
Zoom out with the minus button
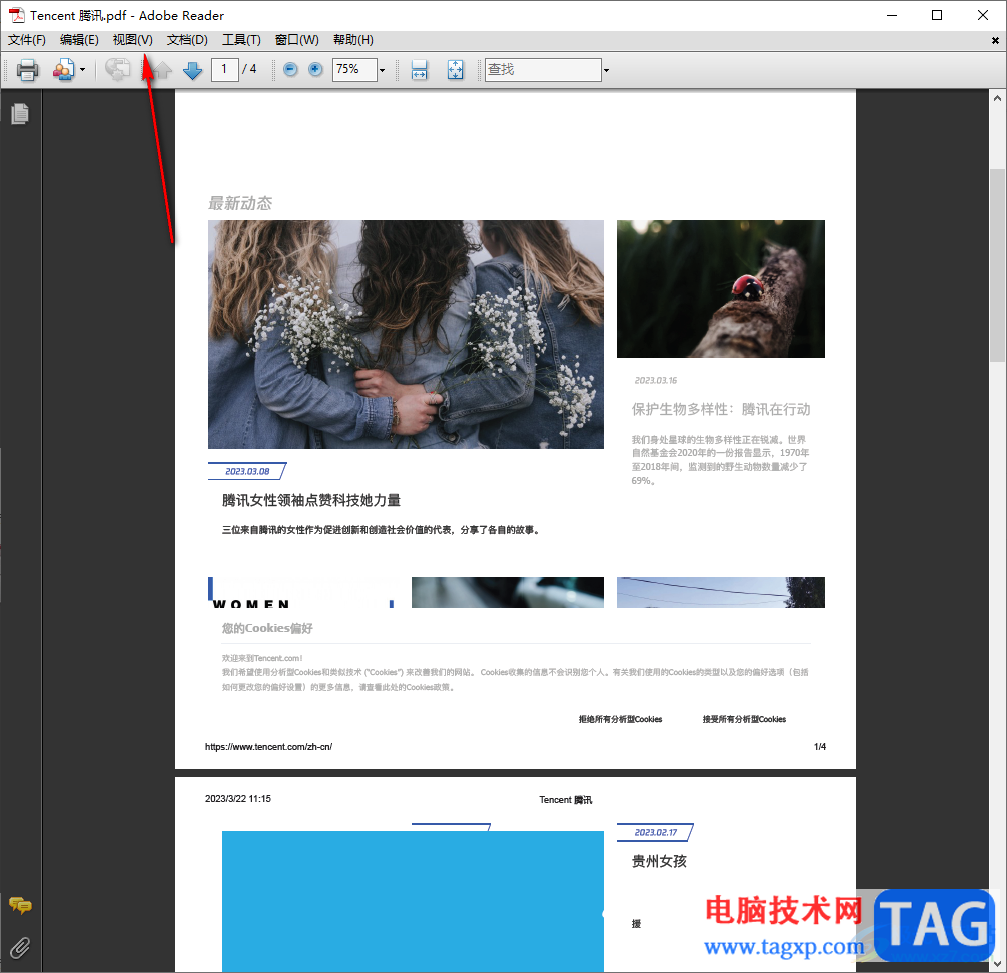click(x=290, y=69)
